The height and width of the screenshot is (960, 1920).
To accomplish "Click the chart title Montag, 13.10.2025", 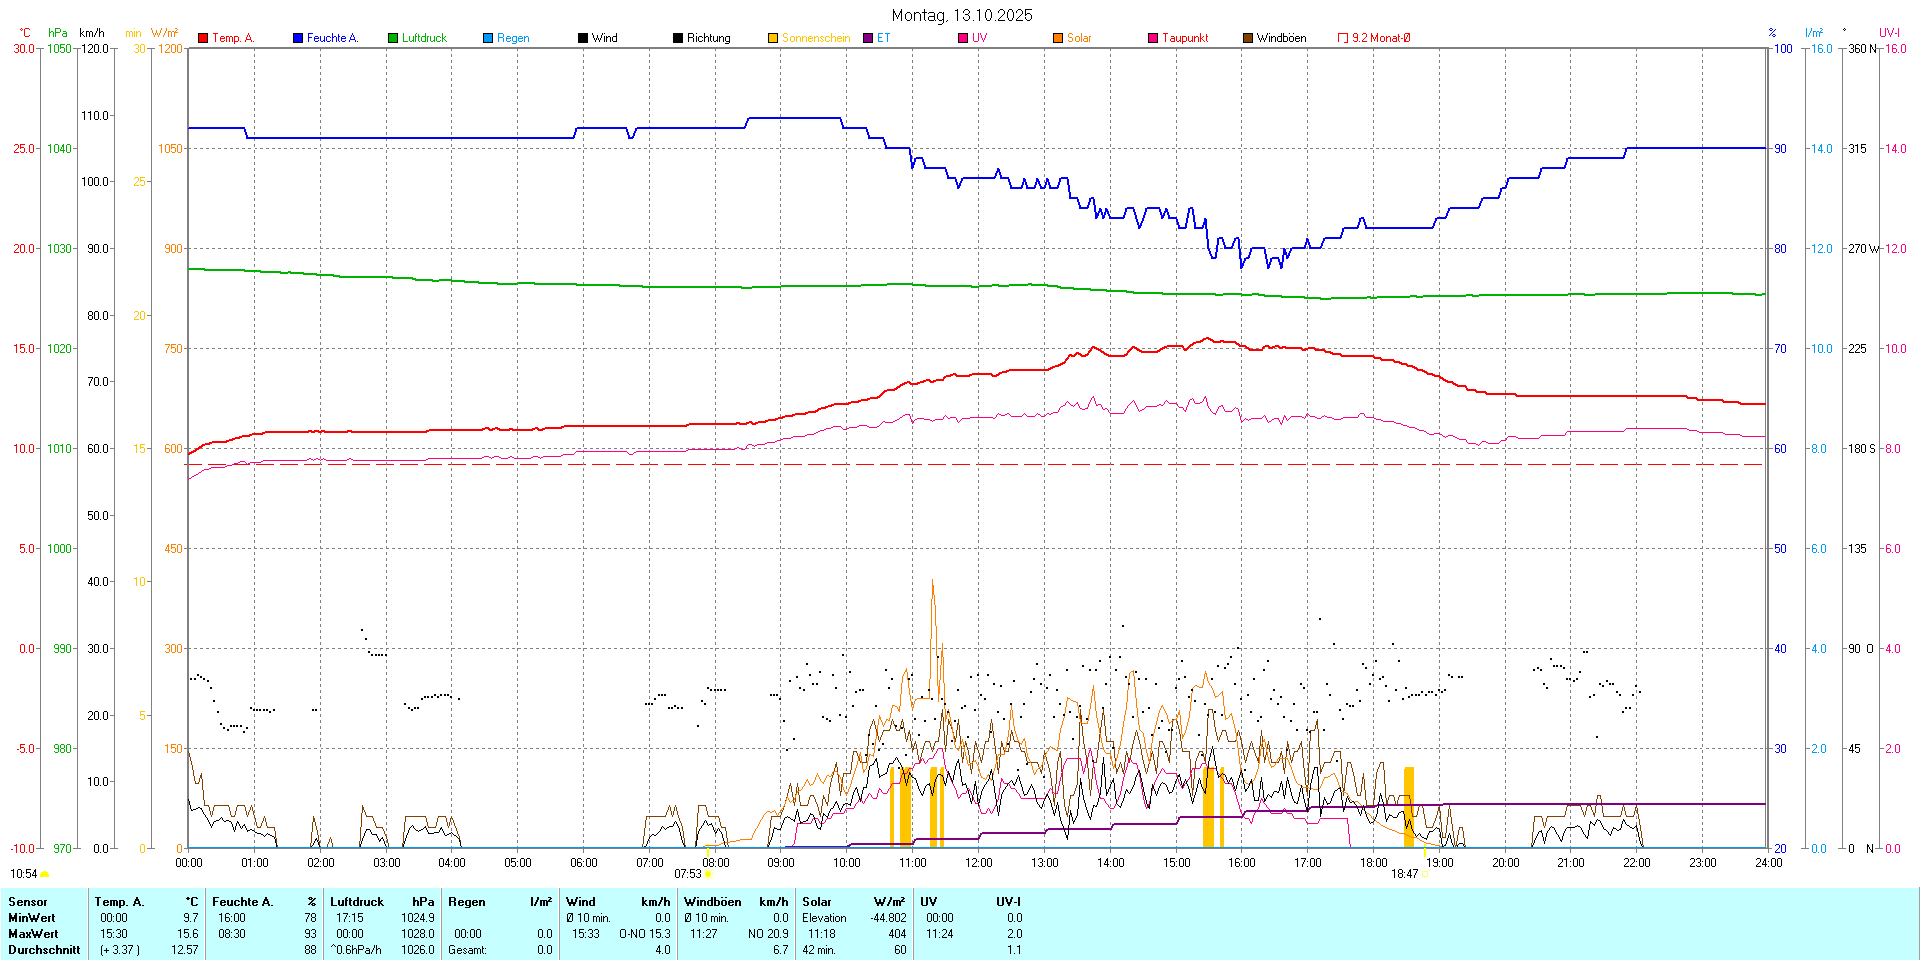I will click(x=961, y=15).
